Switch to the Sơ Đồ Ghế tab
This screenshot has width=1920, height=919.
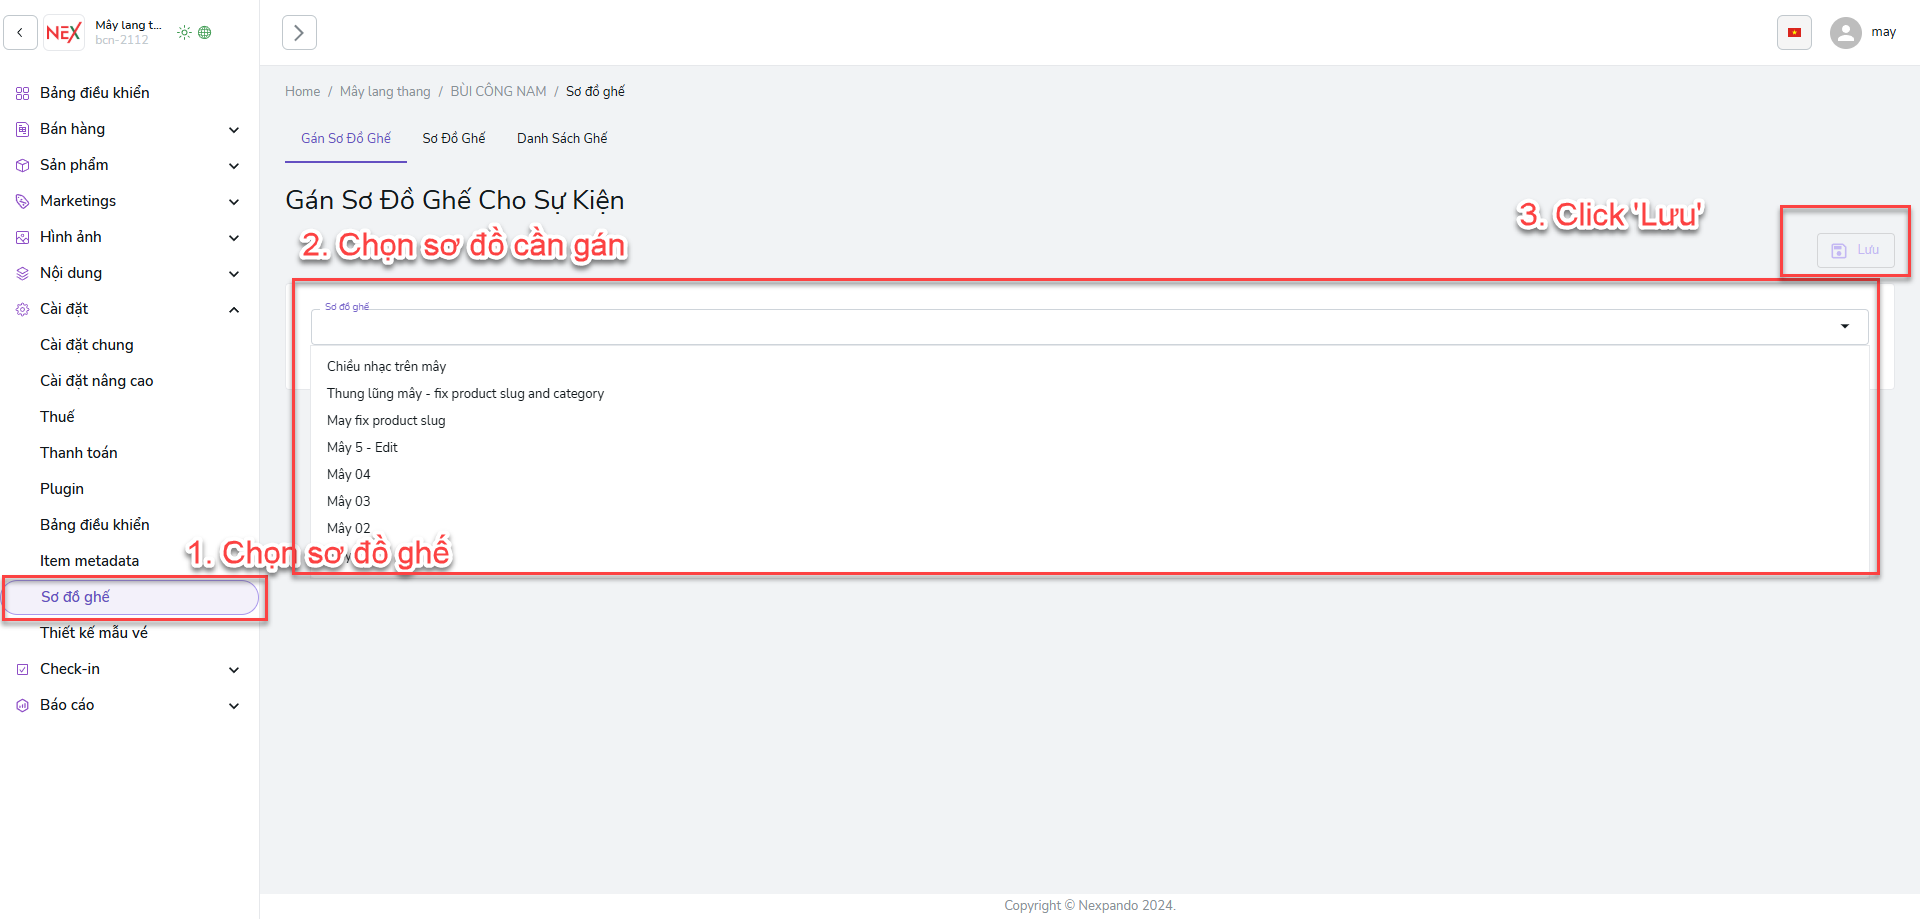click(453, 138)
